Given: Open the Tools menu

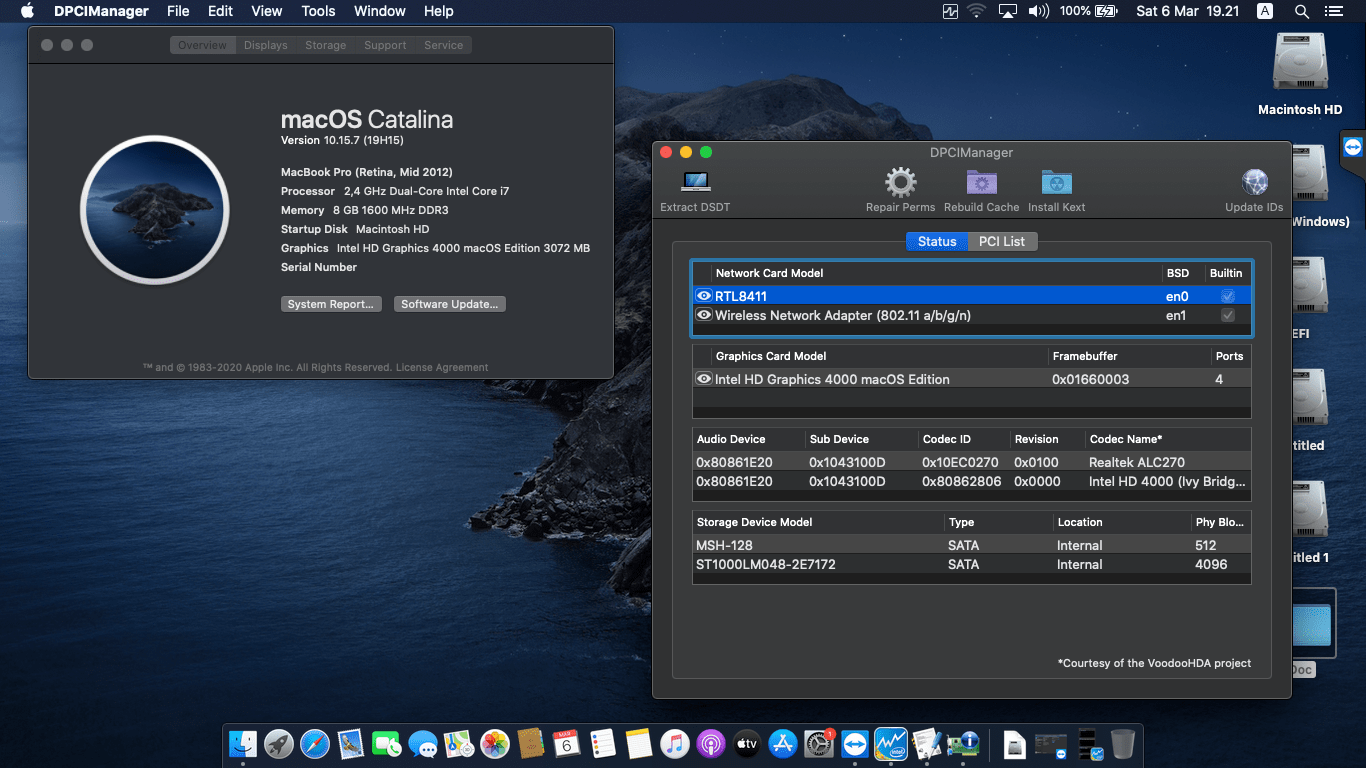Looking at the screenshot, I should coord(318,12).
